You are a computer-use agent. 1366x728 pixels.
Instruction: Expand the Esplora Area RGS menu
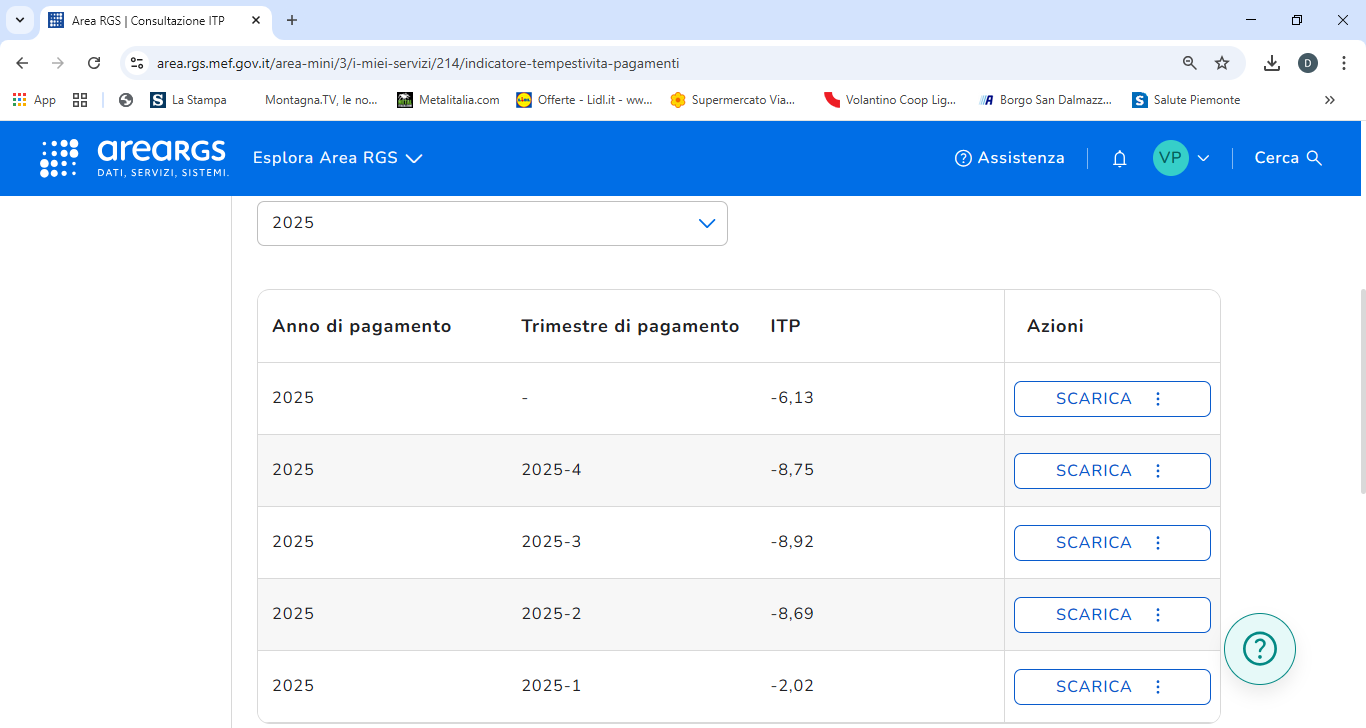point(337,158)
